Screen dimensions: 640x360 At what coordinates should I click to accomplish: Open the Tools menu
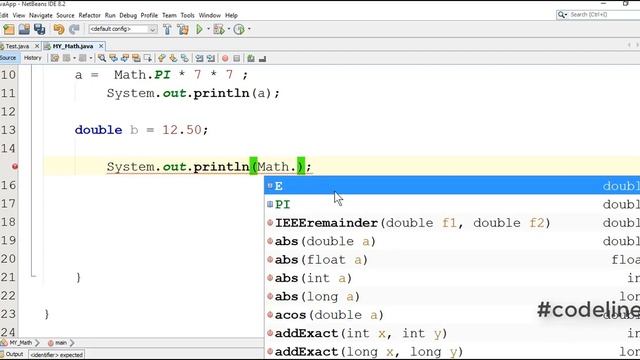pyautogui.click(x=187, y=15)
